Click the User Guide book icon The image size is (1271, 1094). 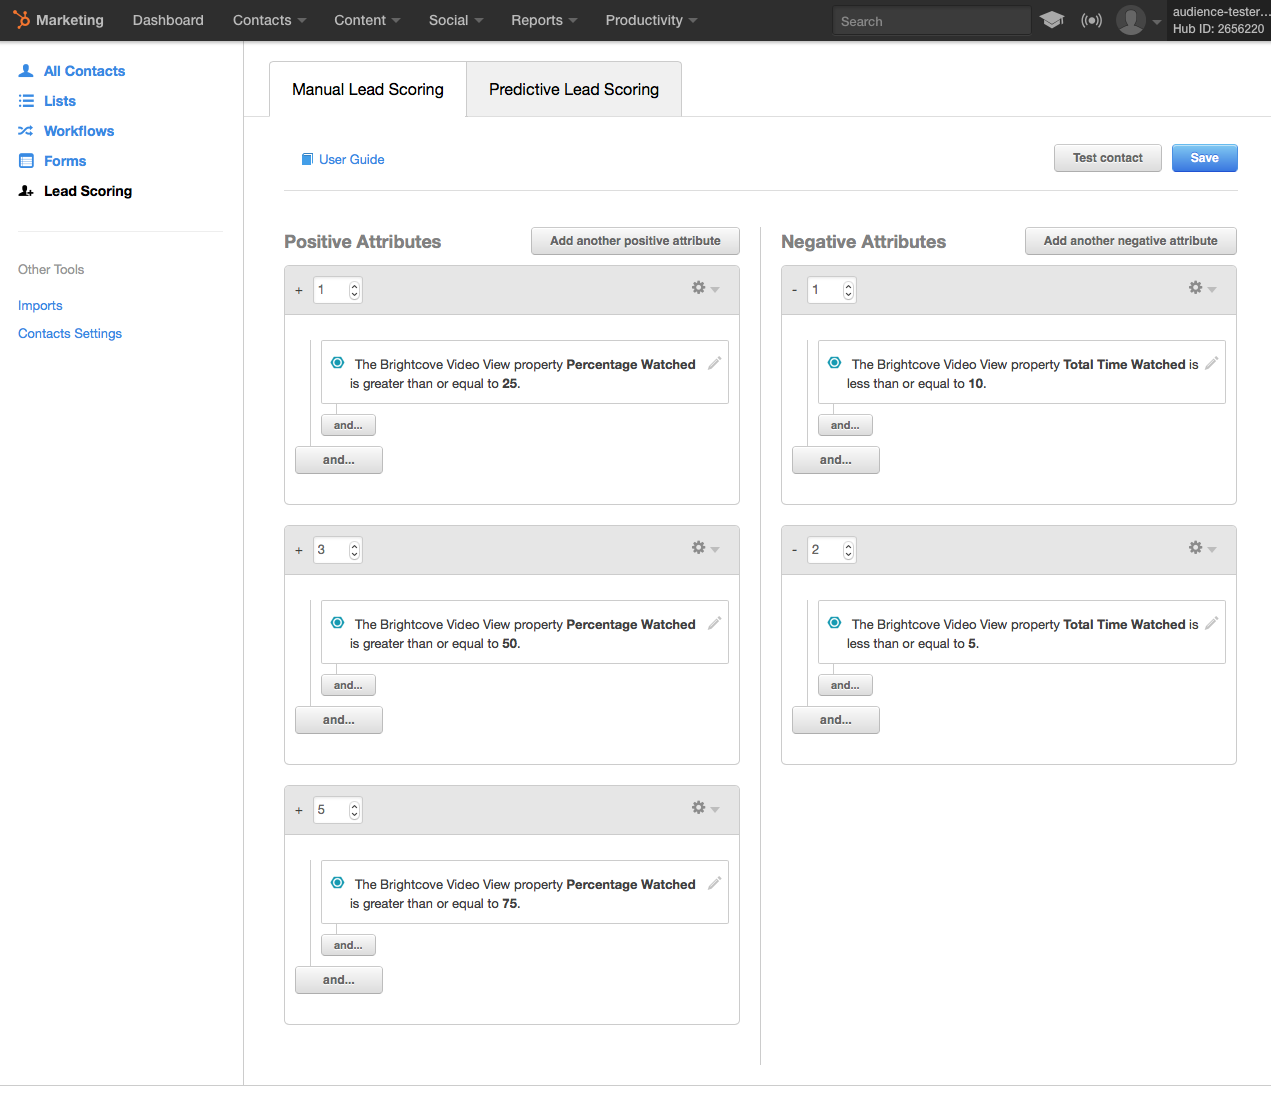point(308,159)
